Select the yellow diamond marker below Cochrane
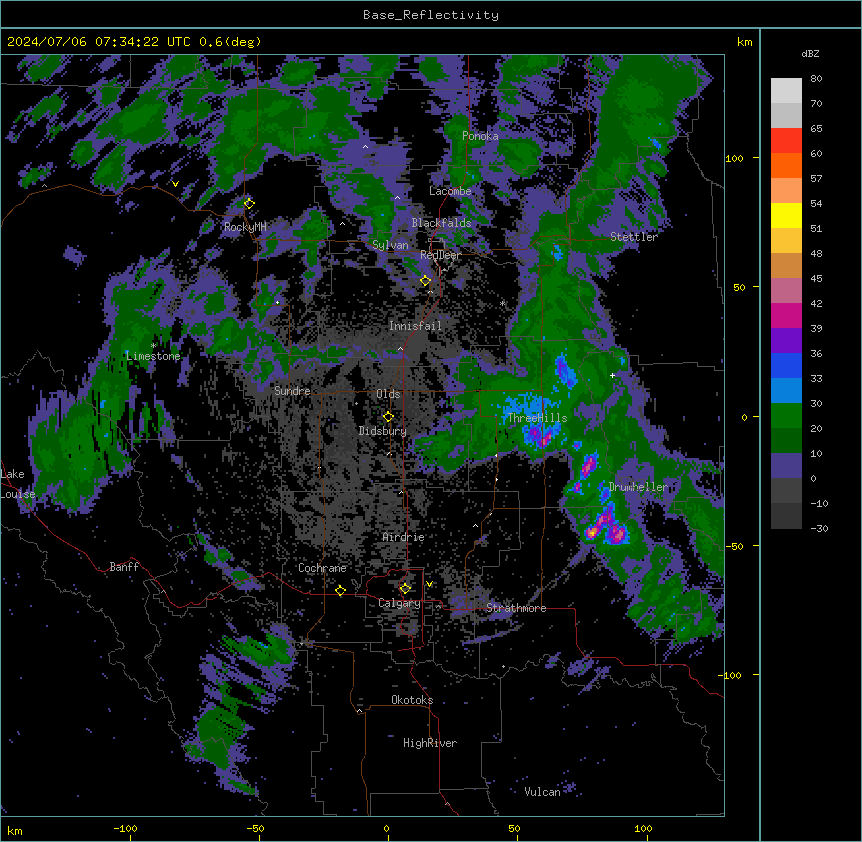This screenshot has width=862, height=842. pos(340,590)
